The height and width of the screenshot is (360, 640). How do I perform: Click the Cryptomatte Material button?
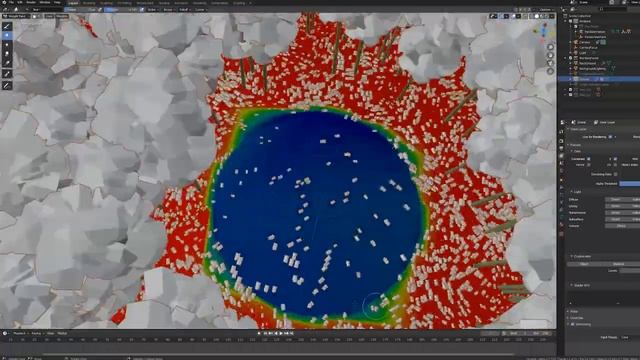(618, 264)
